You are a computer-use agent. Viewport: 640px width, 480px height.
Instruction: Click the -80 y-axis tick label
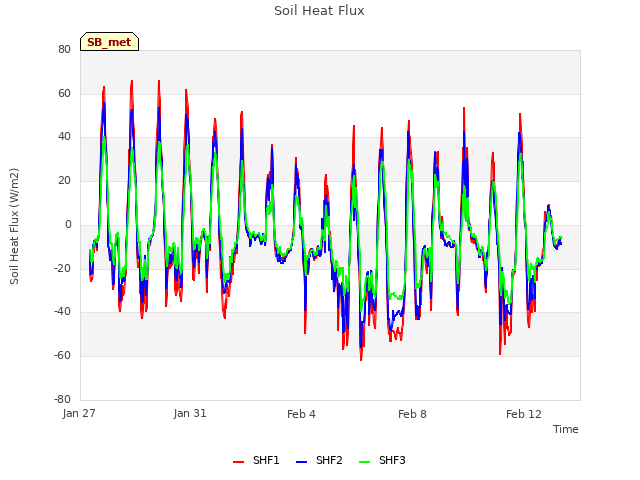click(x=62, y=399)
